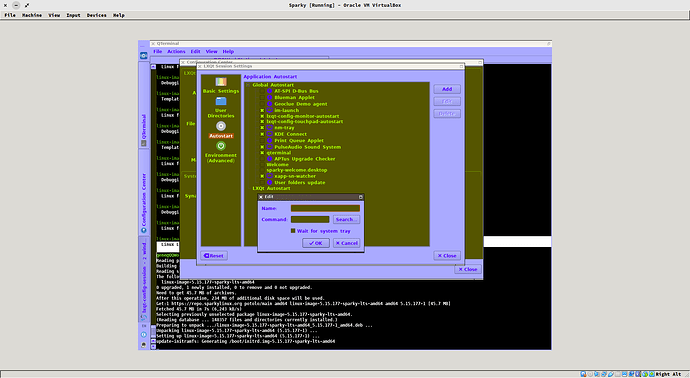Screen dimensions: 690x378
Task: Select the User Directories folder icon
Action: [221, 102]
